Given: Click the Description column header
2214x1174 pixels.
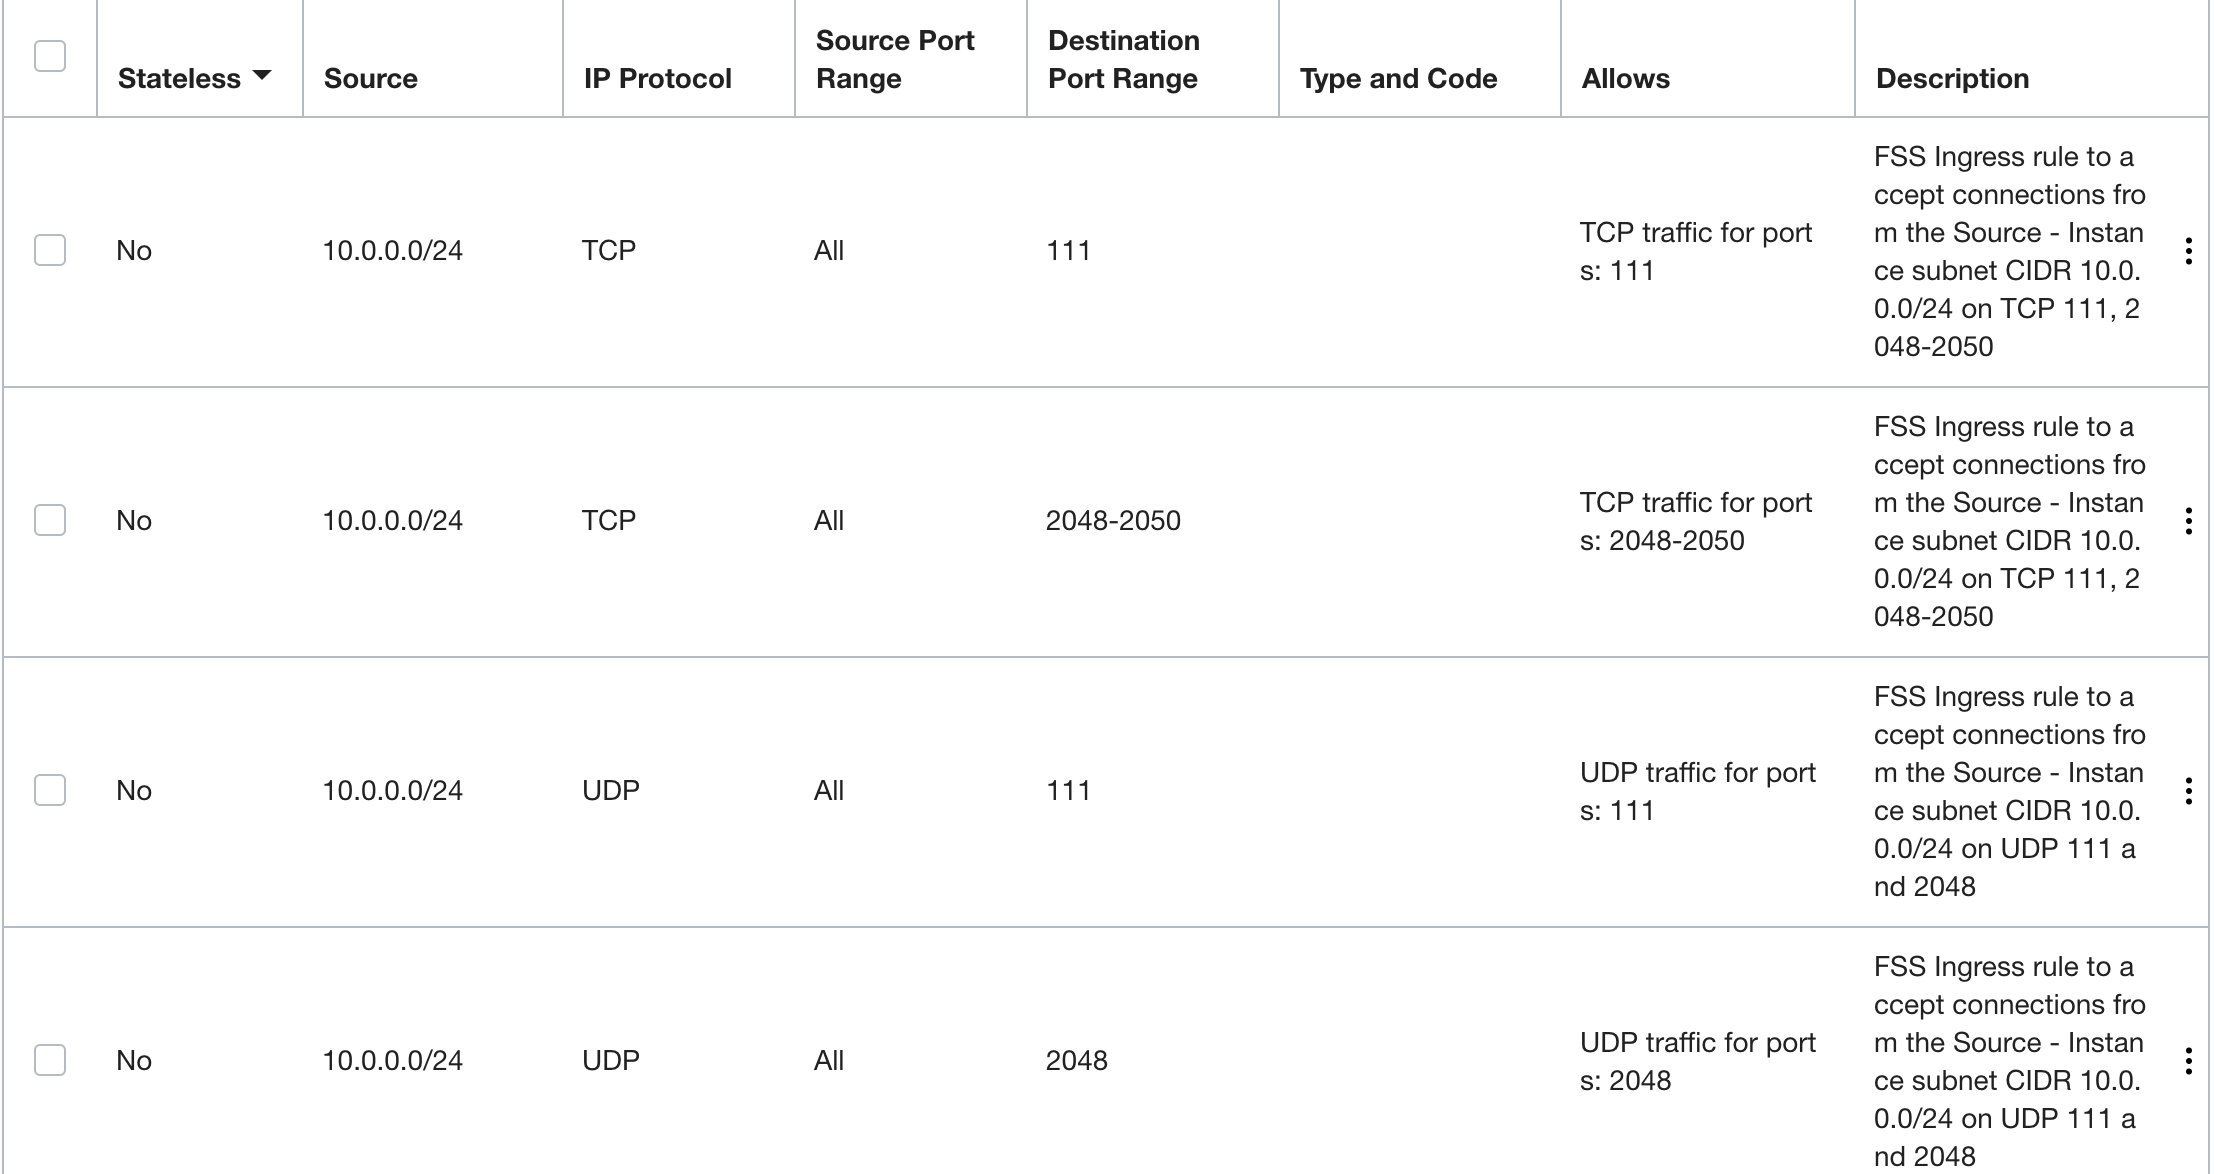Looking at the screenshot, I should pos(1950,77).
